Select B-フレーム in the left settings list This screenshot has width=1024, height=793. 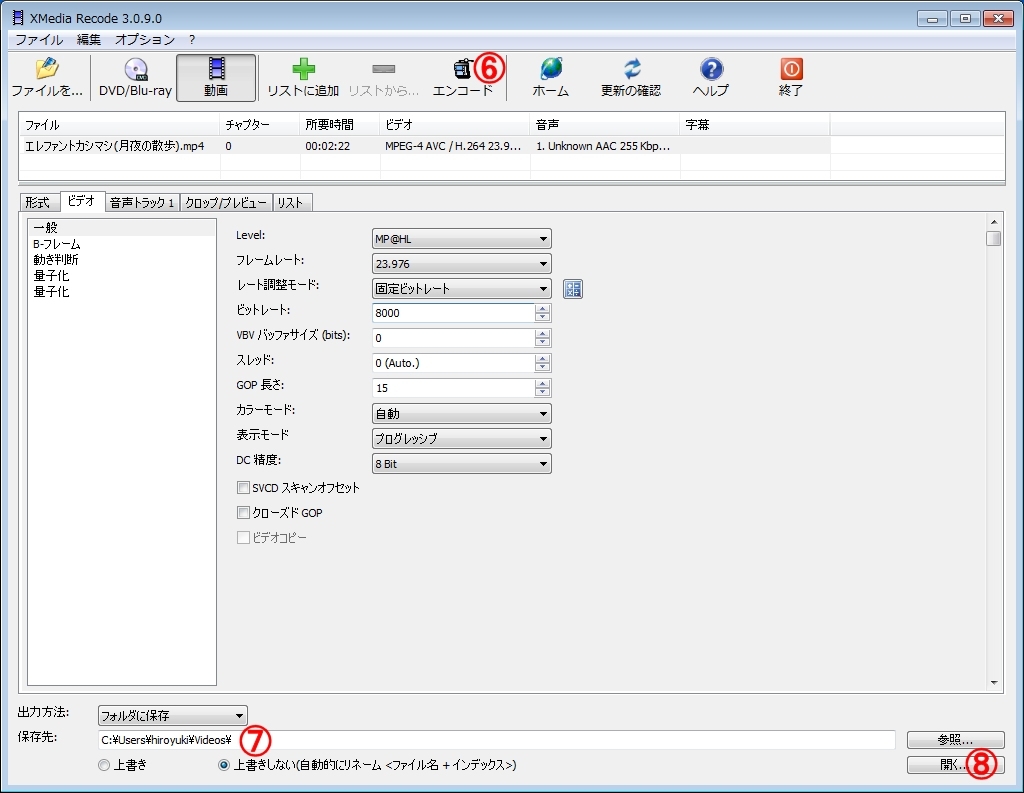pos(57,244)
